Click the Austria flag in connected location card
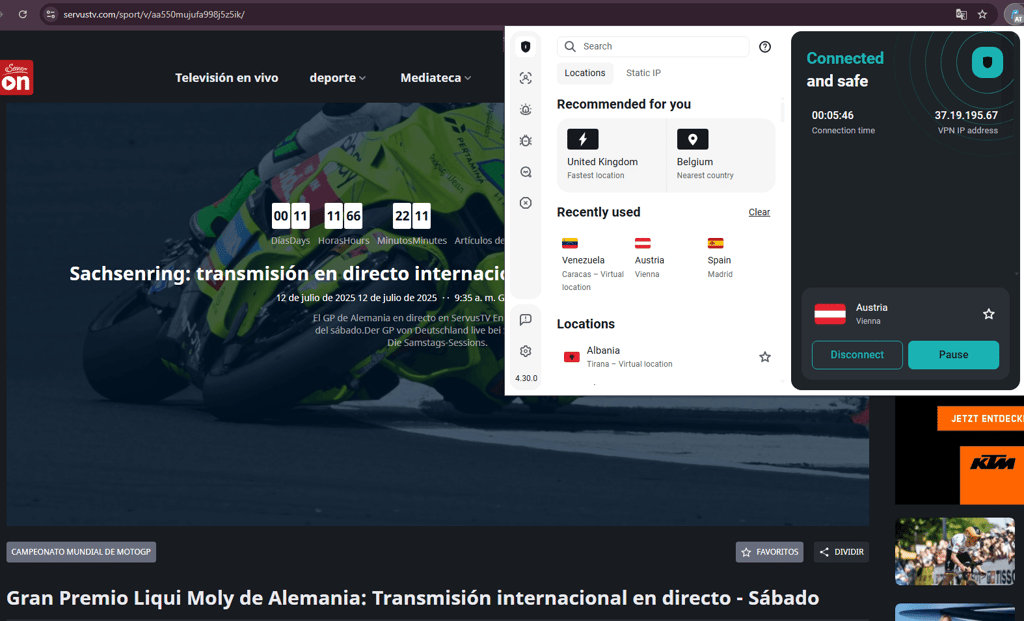The width and height of the screenshot is (1024, 621). click(x=830, y=314)
